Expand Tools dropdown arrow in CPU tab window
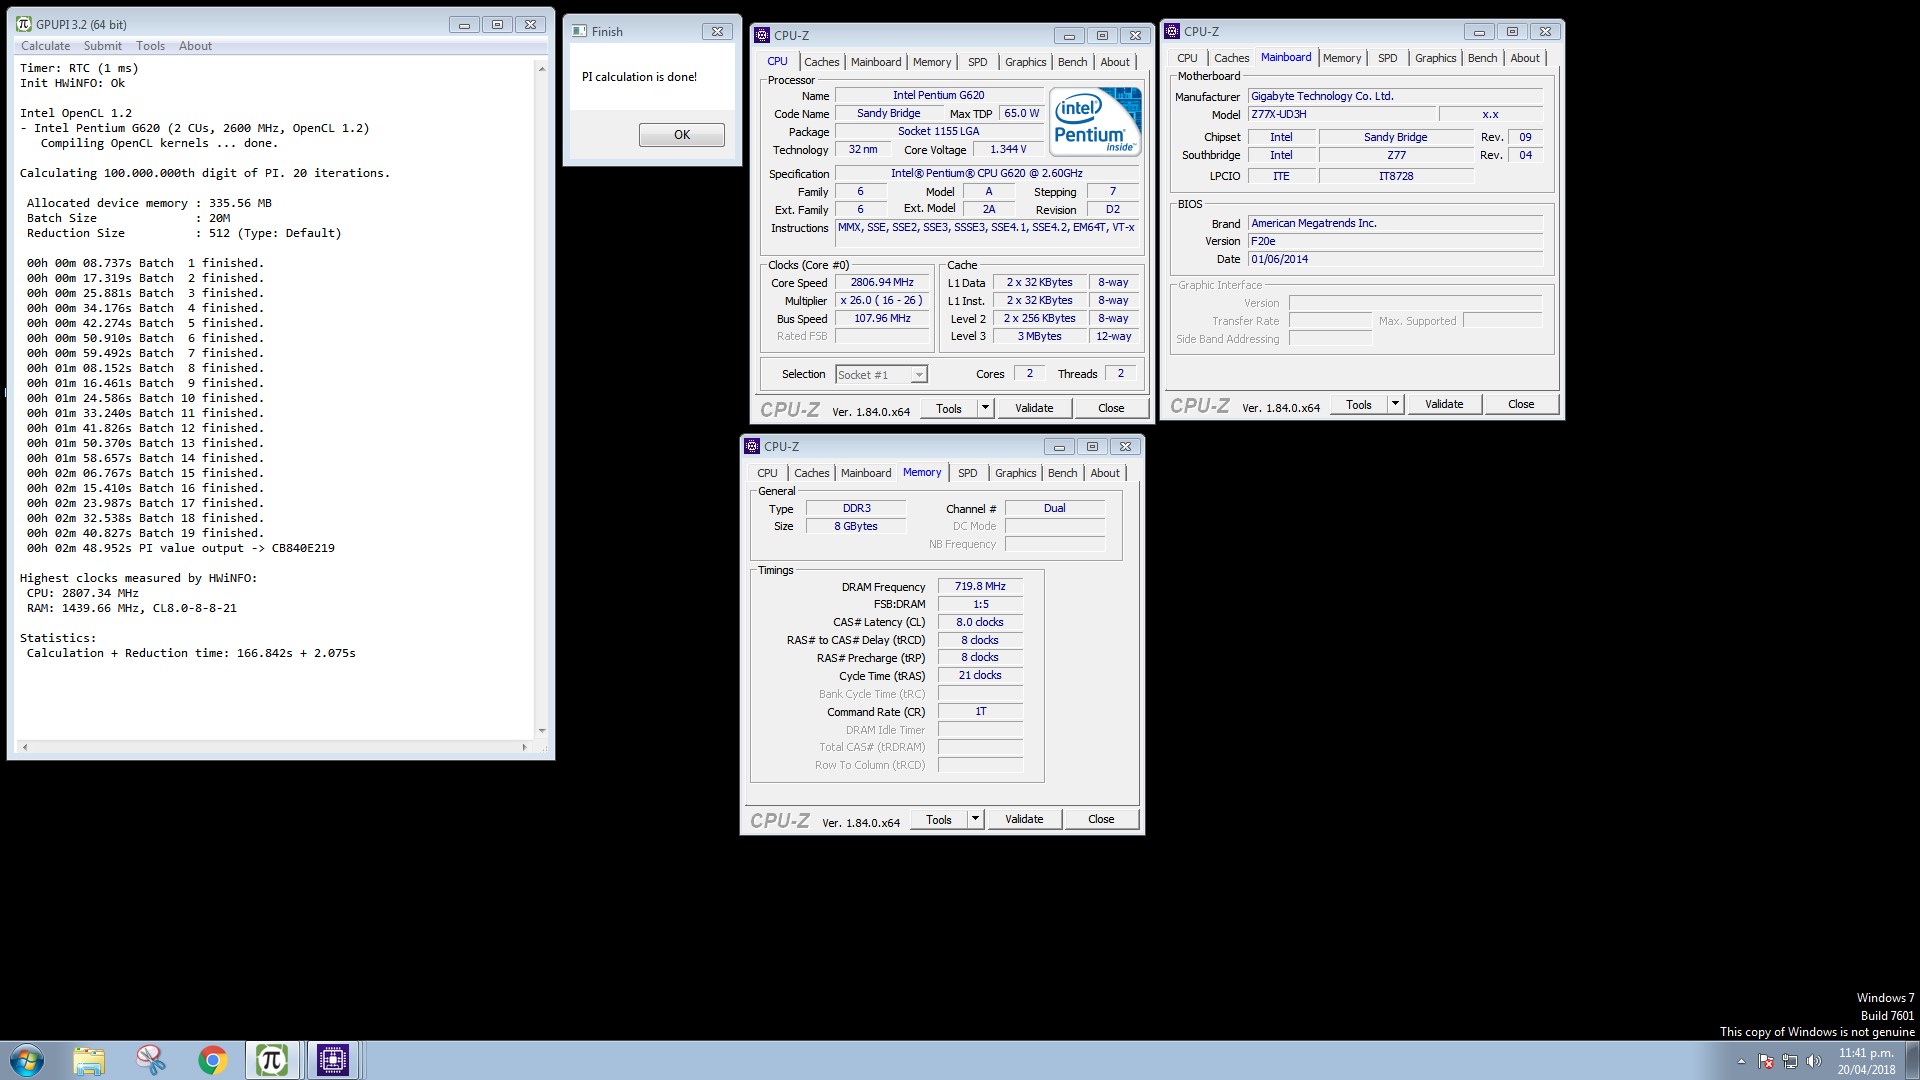Screen dimensions: 1920x1080 coord(985,408)
